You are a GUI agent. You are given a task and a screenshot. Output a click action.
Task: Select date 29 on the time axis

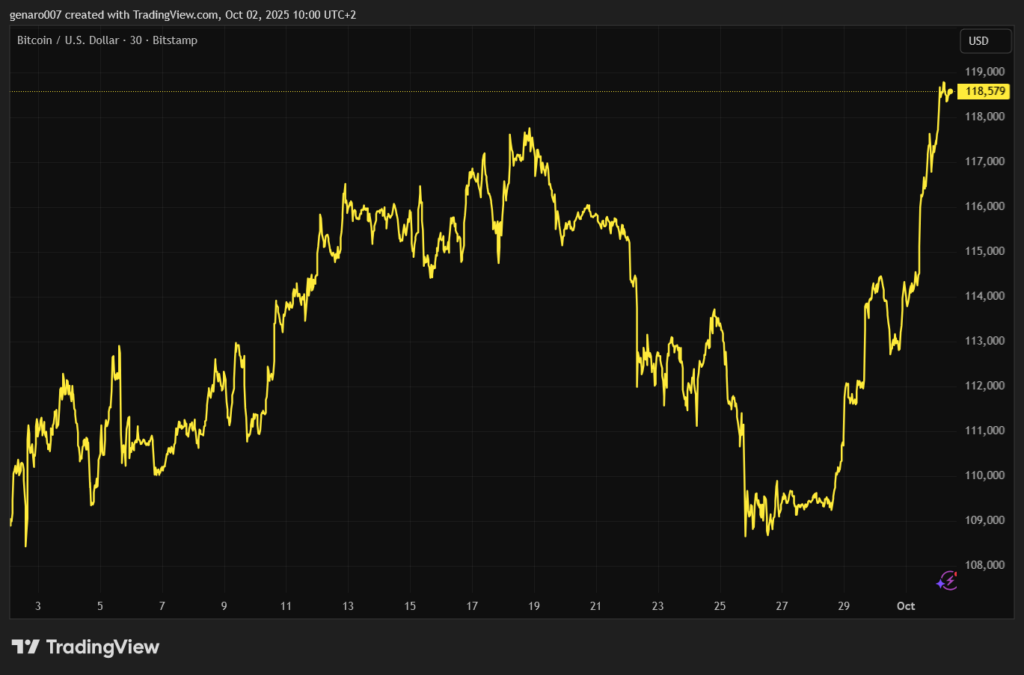tap(844, 606)
